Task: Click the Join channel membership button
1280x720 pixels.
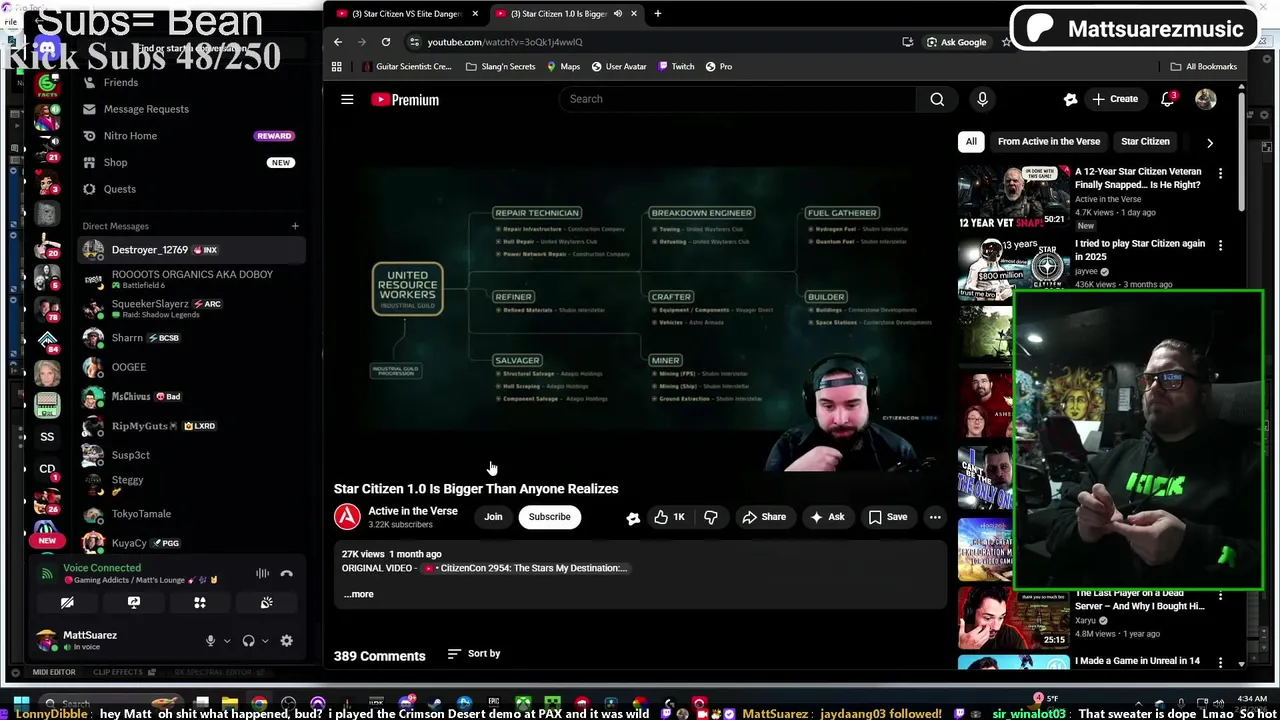Action: coord(493,517)
